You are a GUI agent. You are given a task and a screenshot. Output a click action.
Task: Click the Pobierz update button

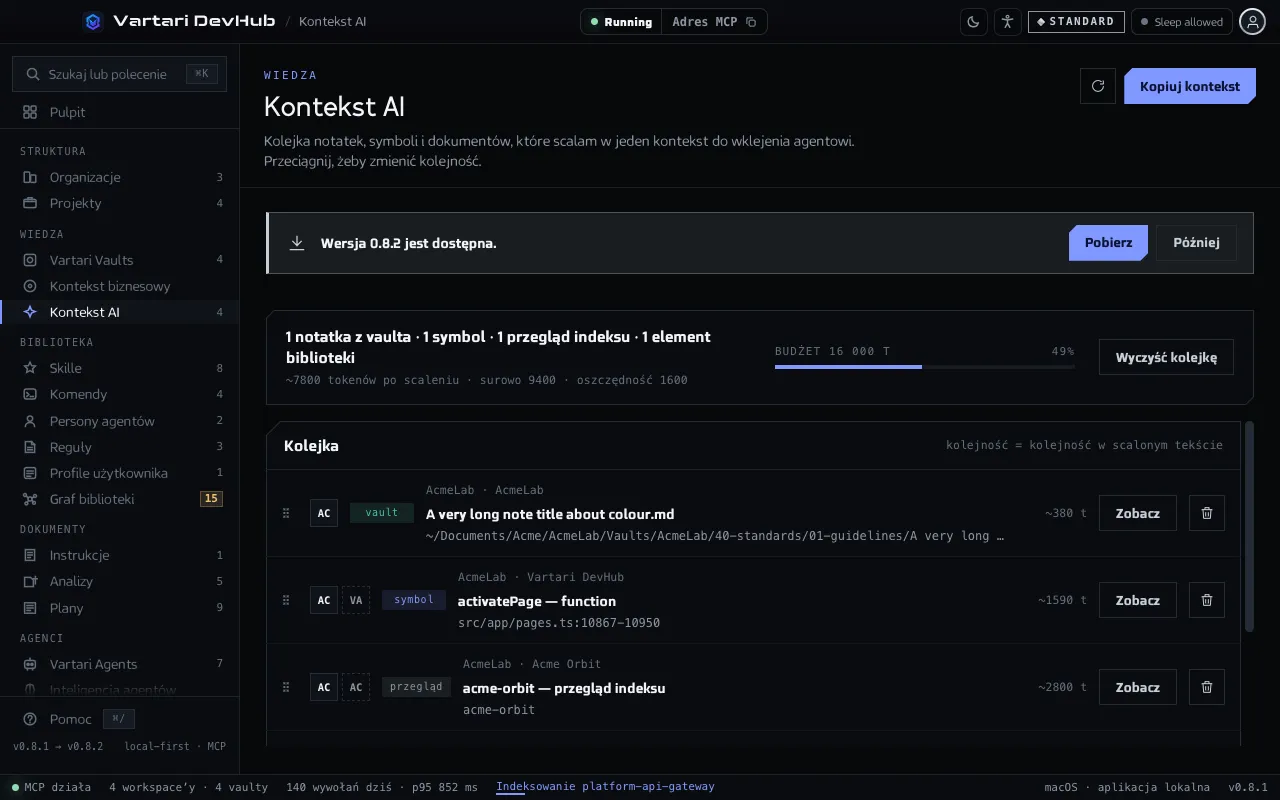point(1108,243)
